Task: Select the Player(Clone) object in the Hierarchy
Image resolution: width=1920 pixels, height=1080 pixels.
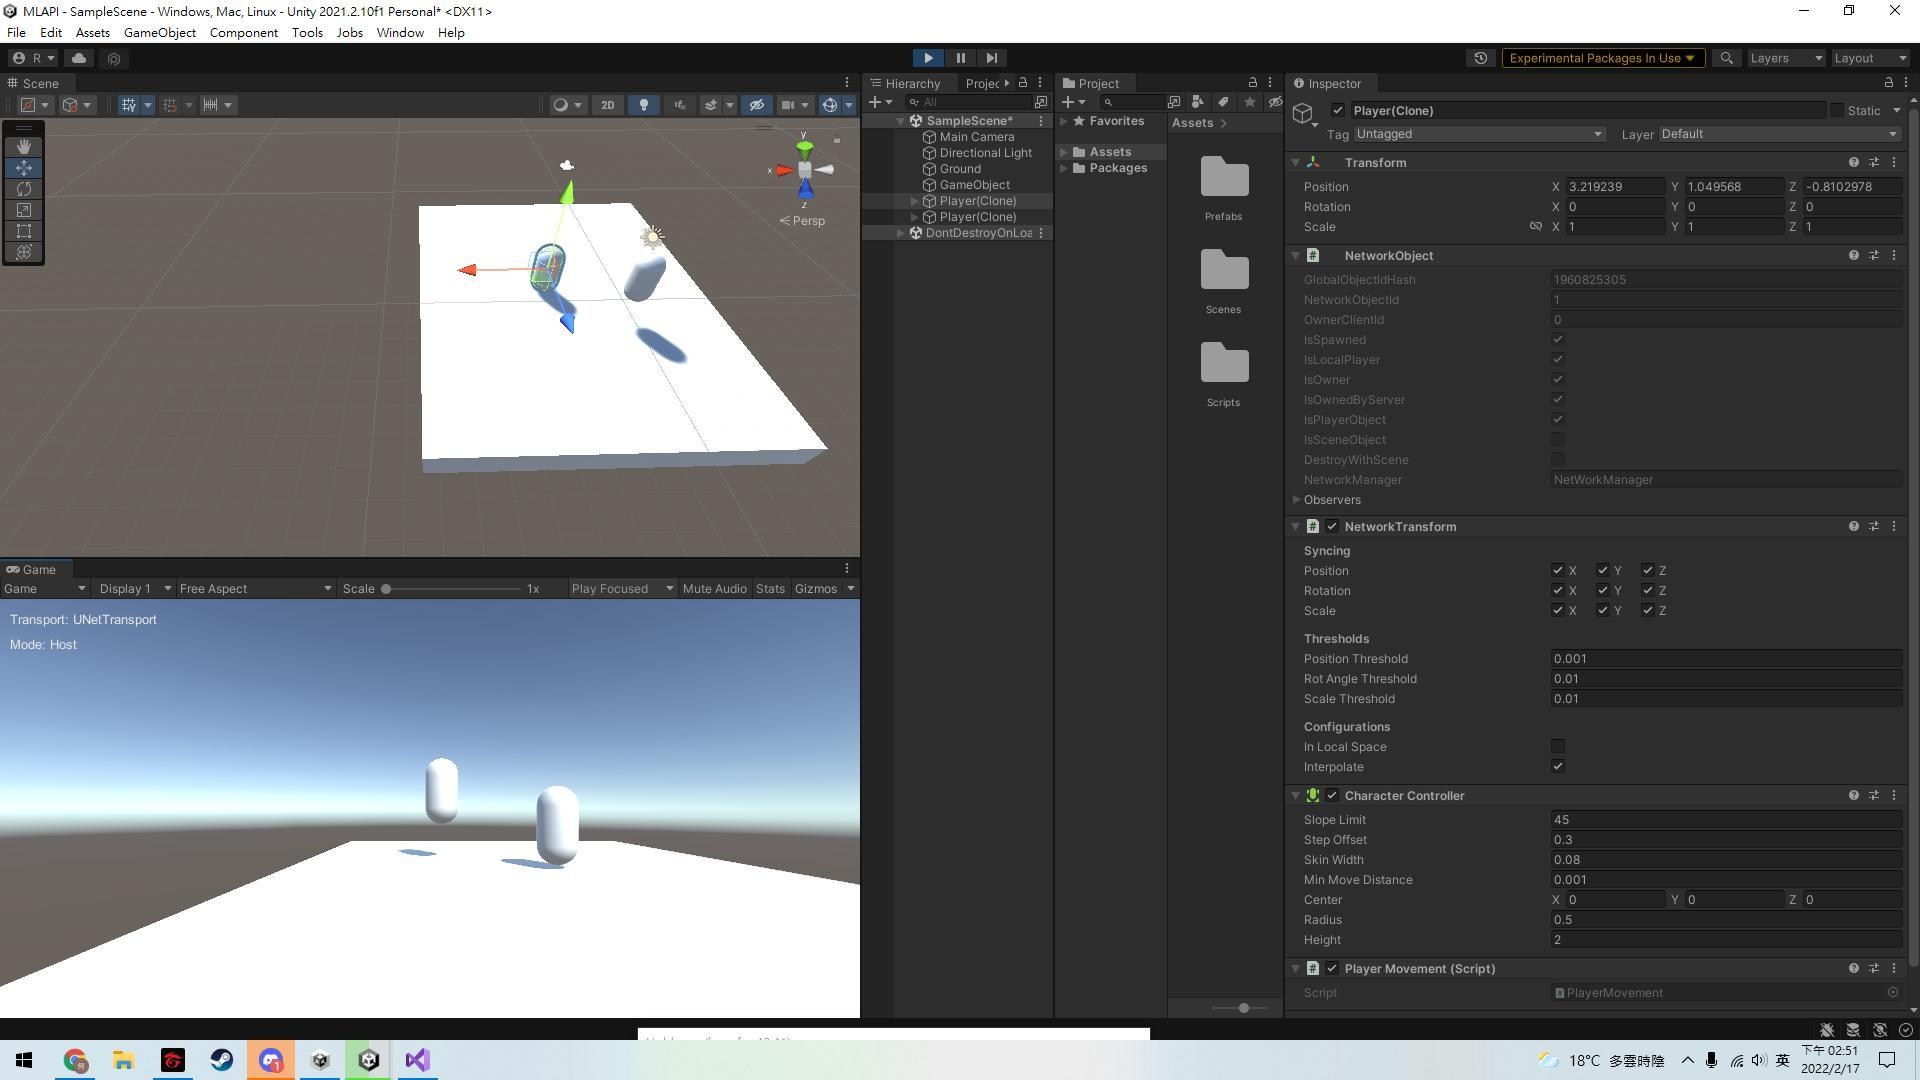Action: point(977,201)
